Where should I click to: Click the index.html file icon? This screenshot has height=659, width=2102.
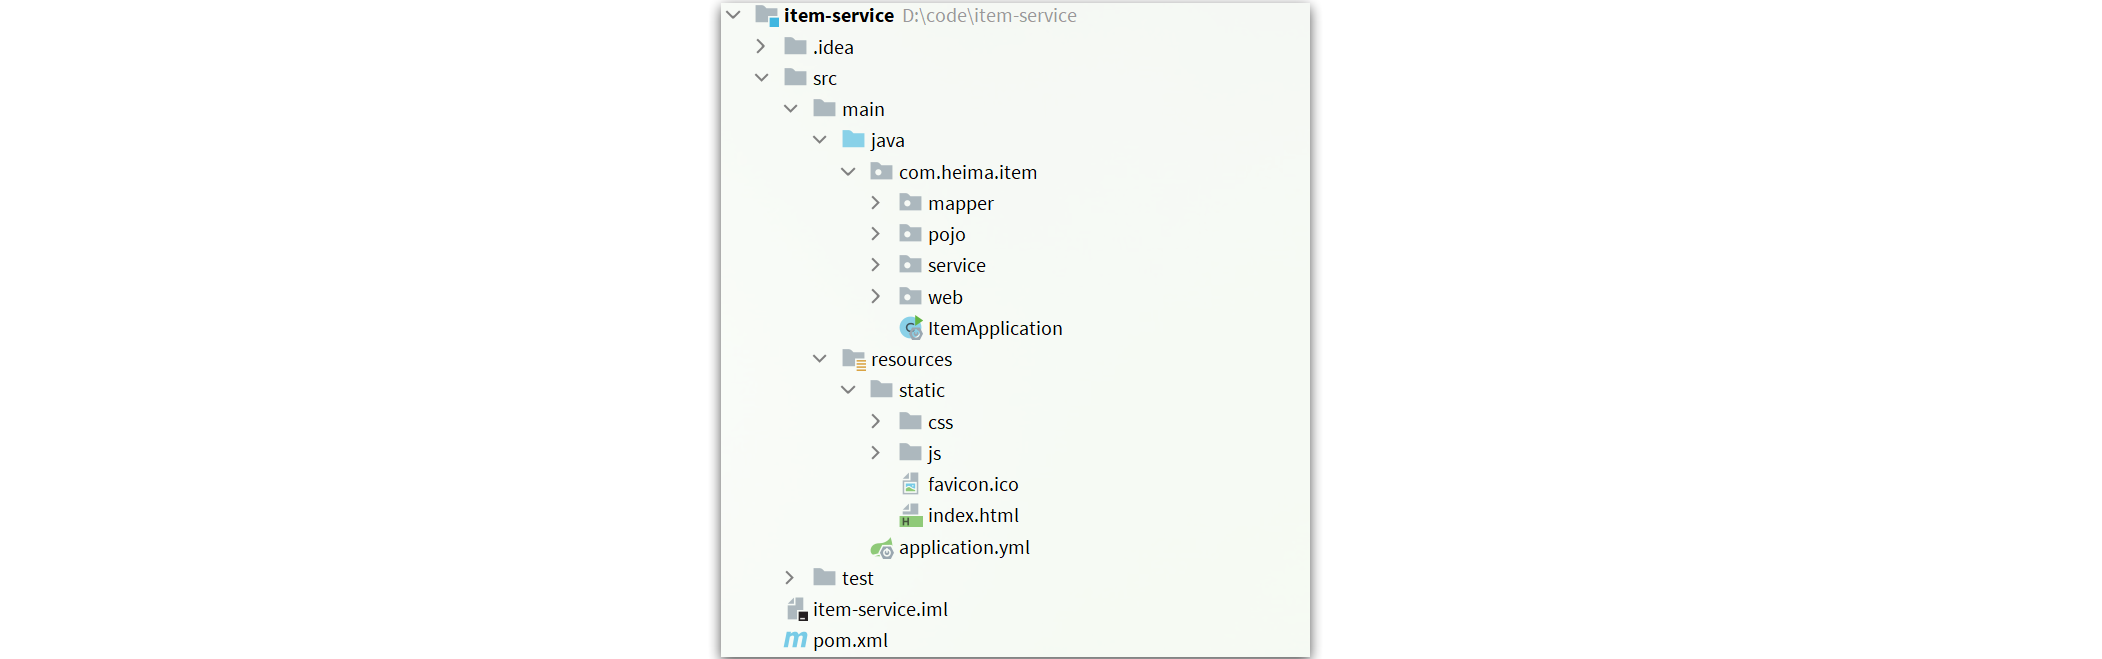tap(911, 515)
